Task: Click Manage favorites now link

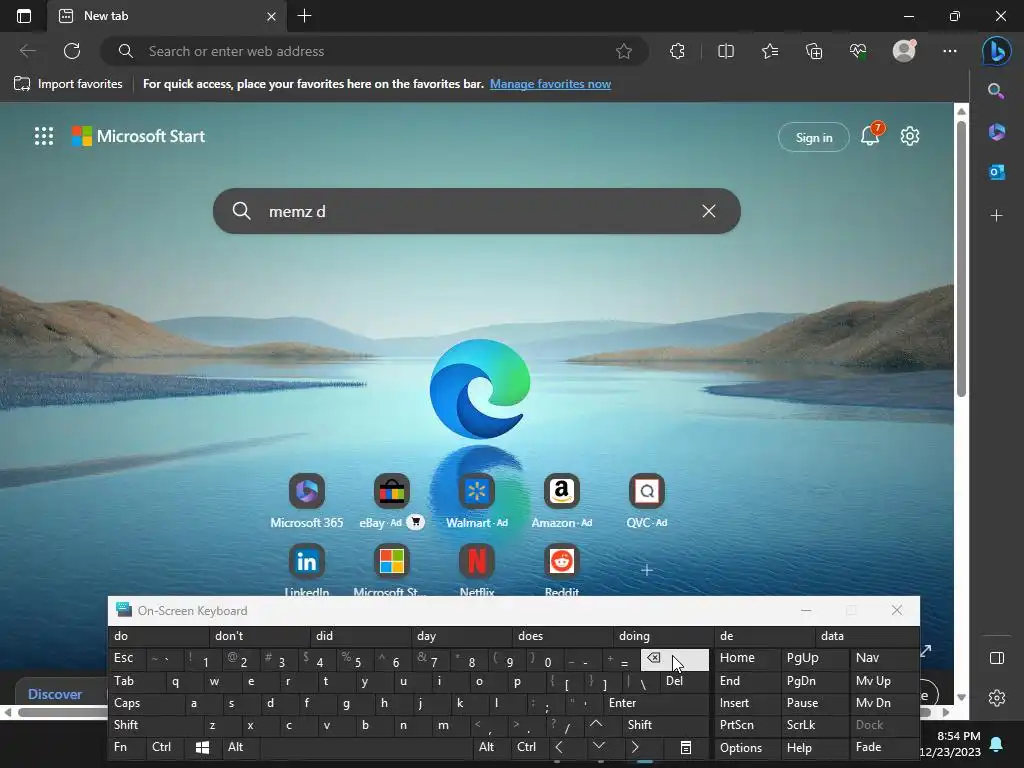Action: [550, 84]
